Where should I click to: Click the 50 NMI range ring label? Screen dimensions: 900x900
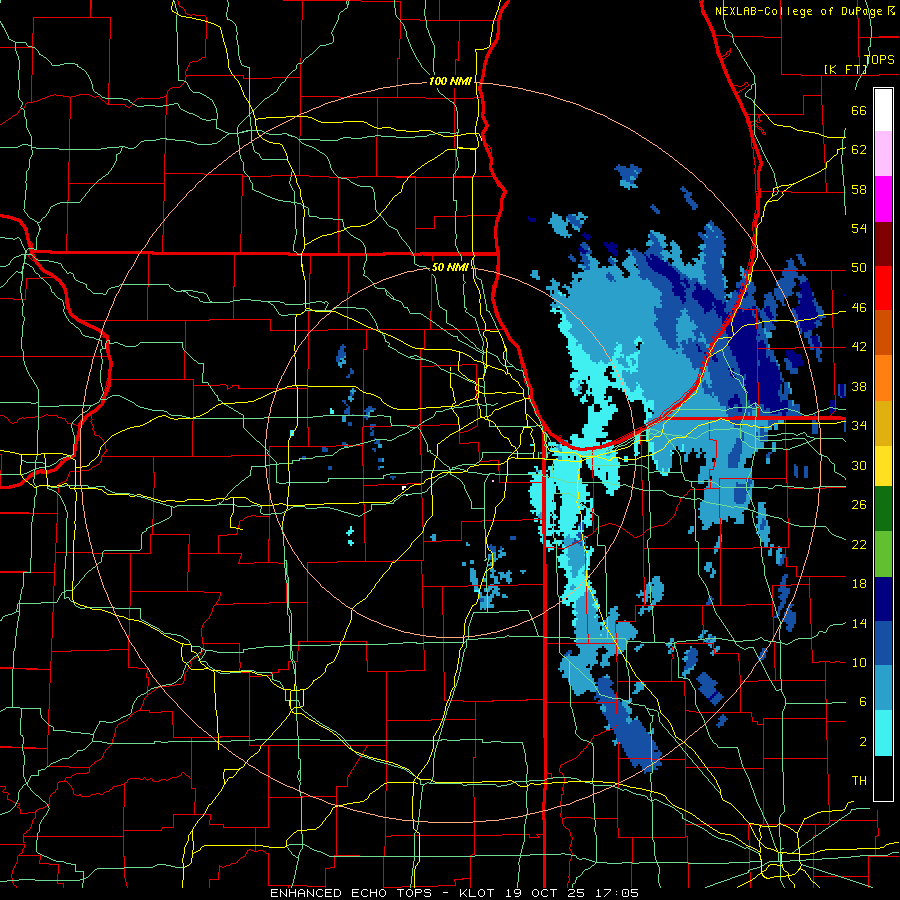click(450, 267)
